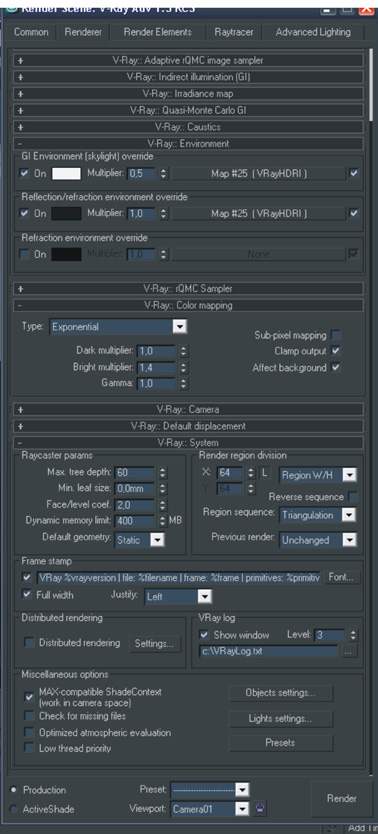
Task: Click the L lock button next to region X
Action: click(265, 473)
